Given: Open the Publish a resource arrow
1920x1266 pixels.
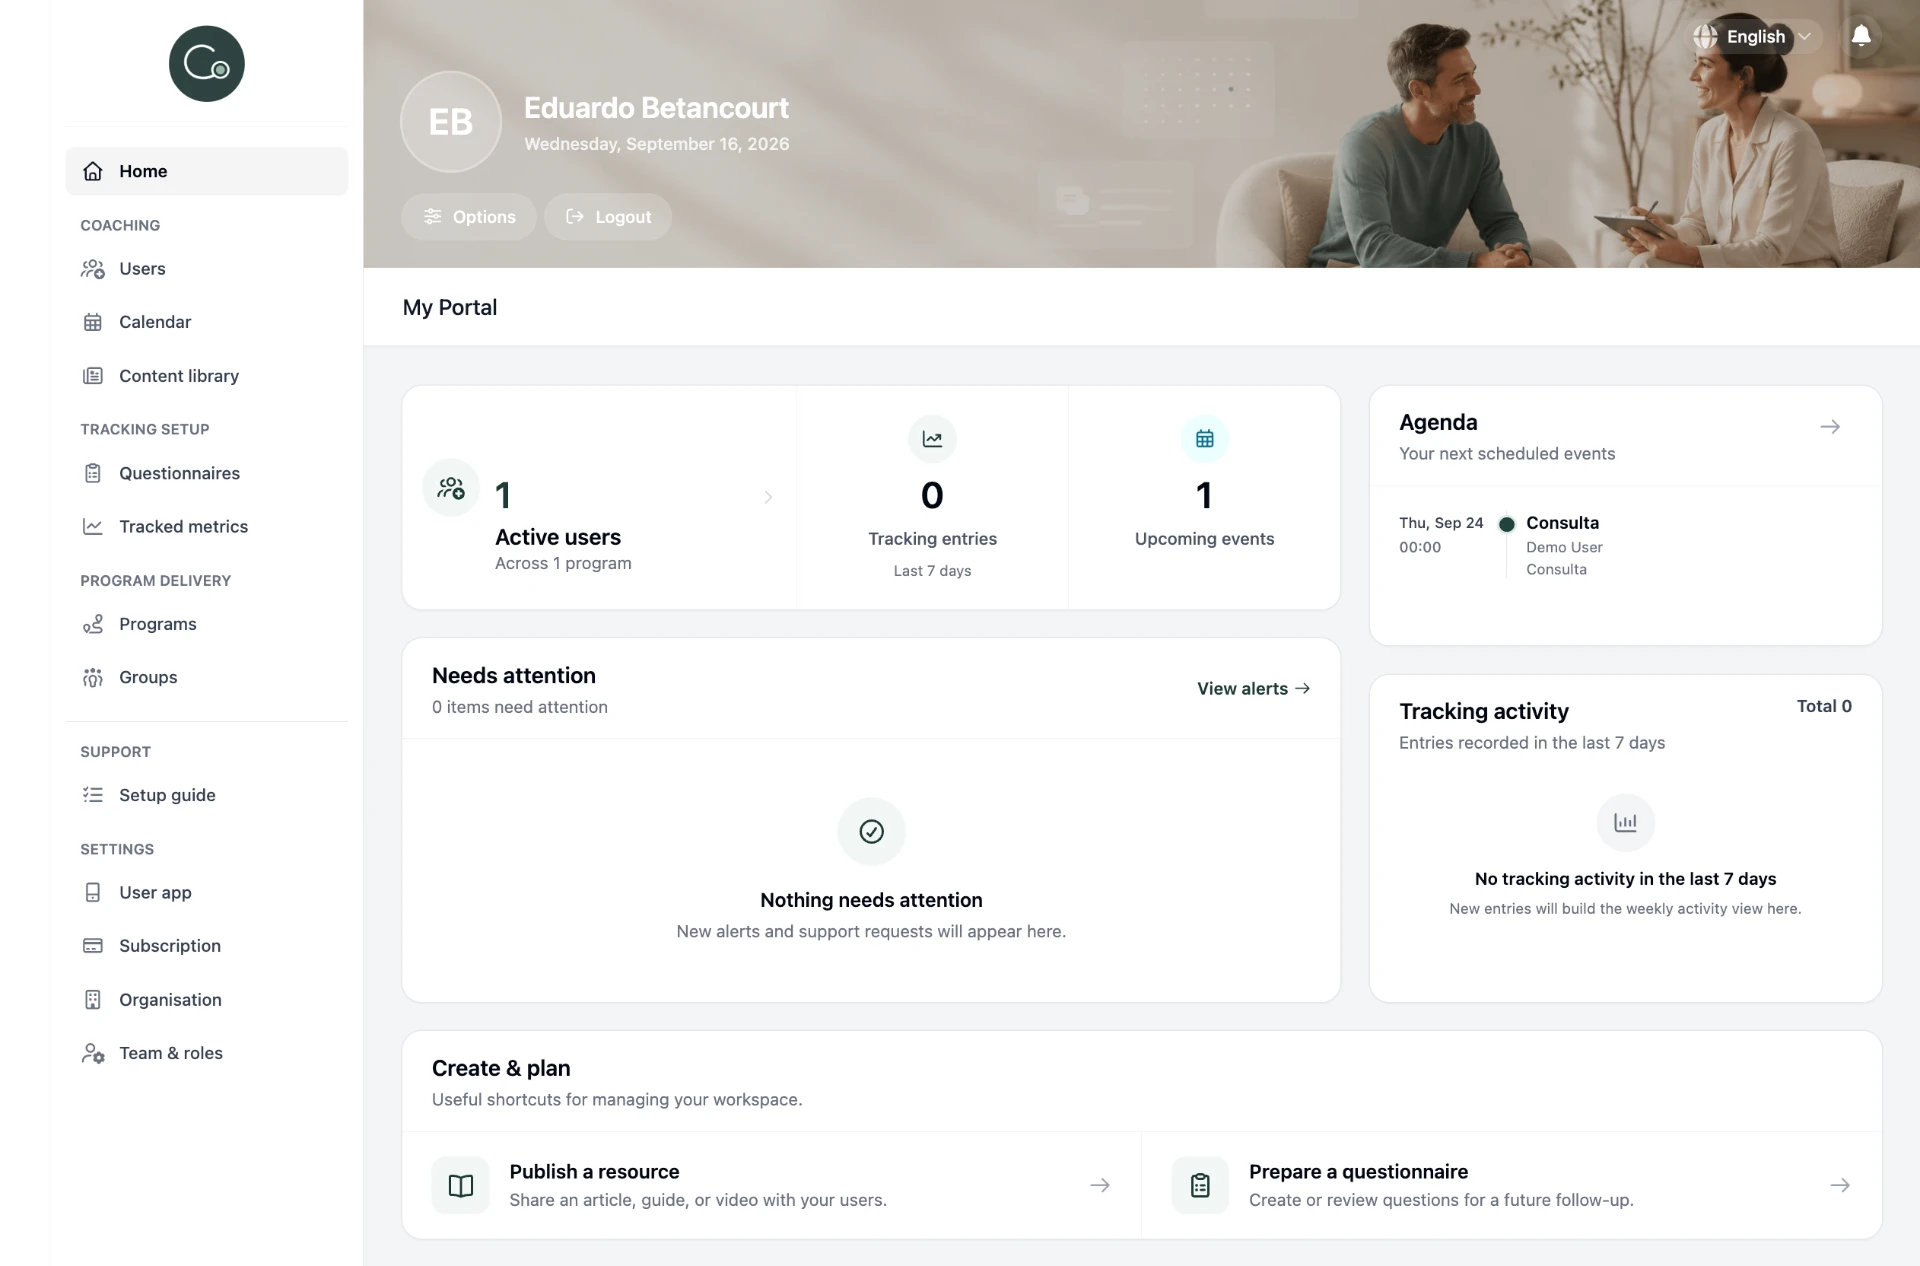Looking at the screenshot, I should [x=1100, y=1185].
